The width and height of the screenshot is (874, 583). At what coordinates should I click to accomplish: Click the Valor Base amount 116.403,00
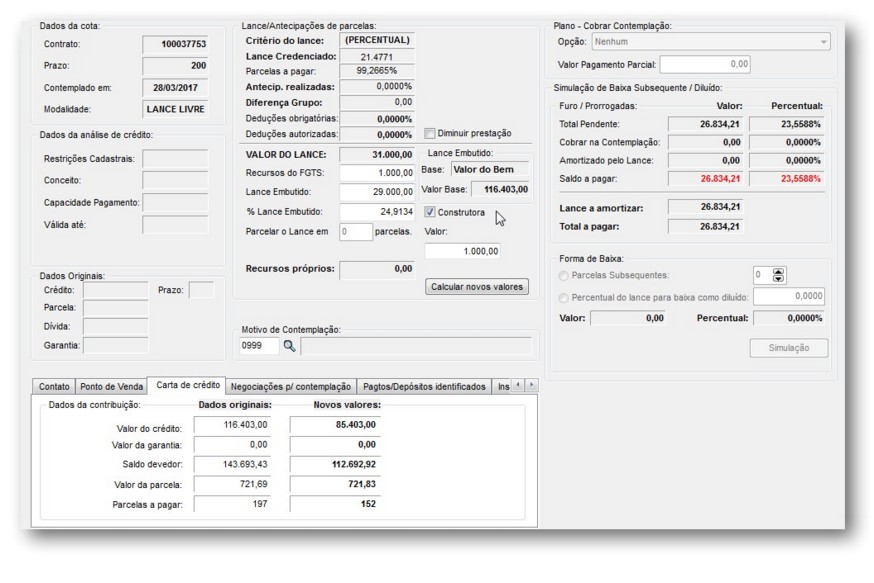coord(500,190)
